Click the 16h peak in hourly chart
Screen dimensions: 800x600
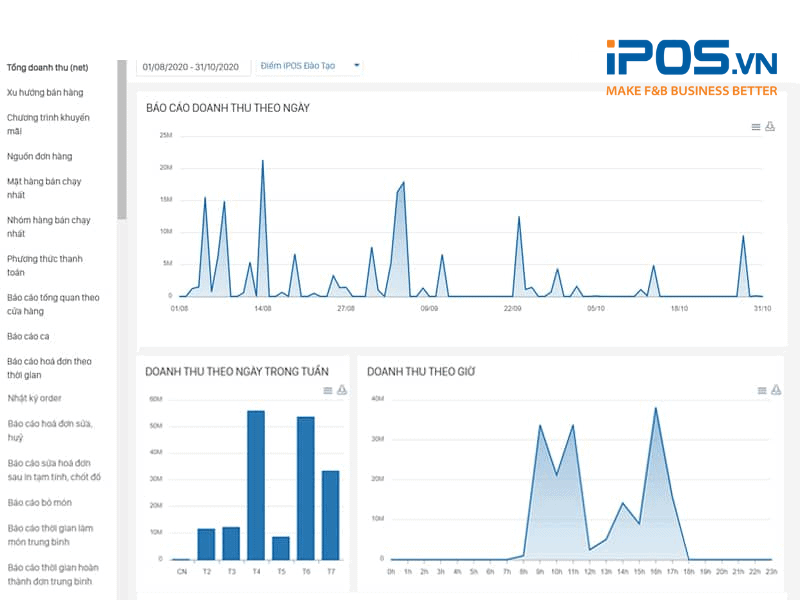click(x=656, y=408)
